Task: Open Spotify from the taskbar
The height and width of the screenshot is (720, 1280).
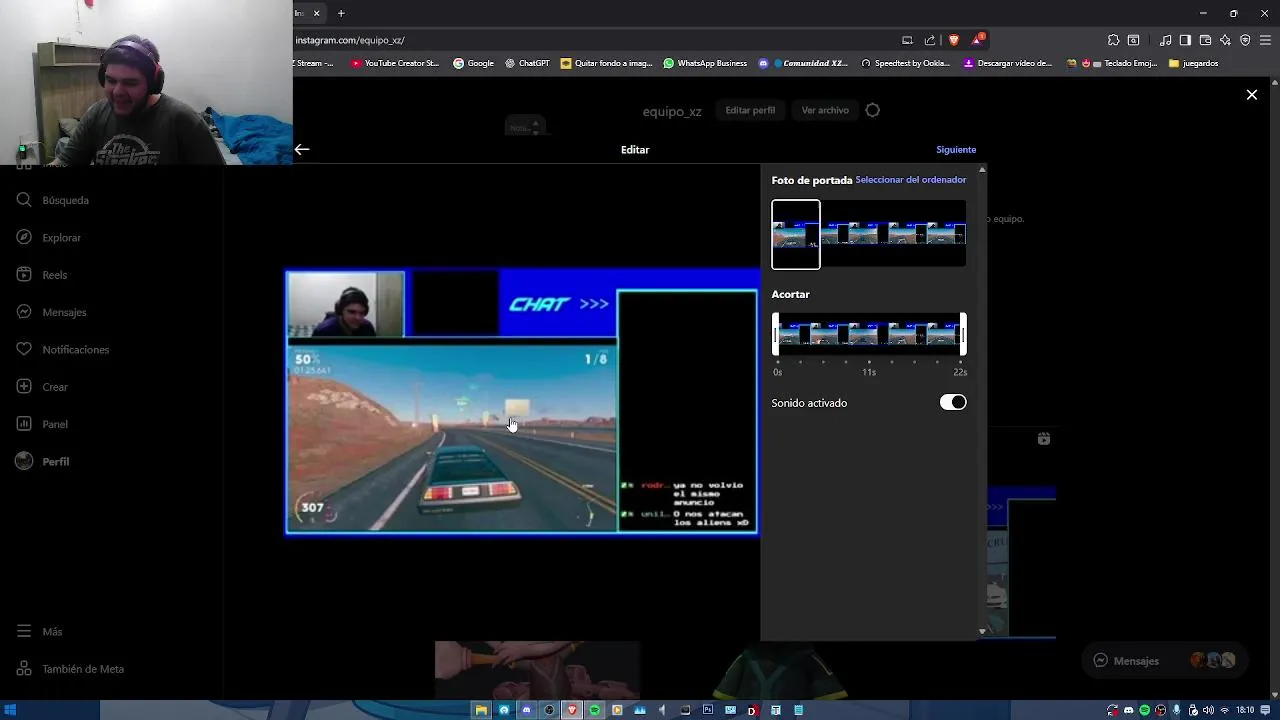Action: click(595, 710)
